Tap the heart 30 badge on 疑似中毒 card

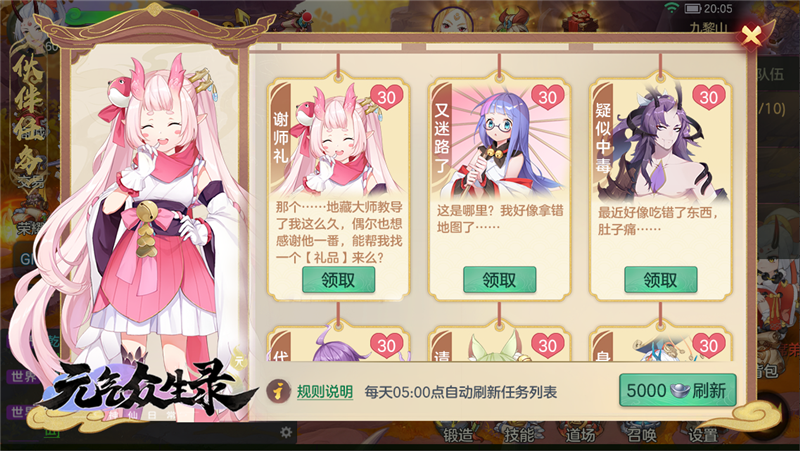709,97
